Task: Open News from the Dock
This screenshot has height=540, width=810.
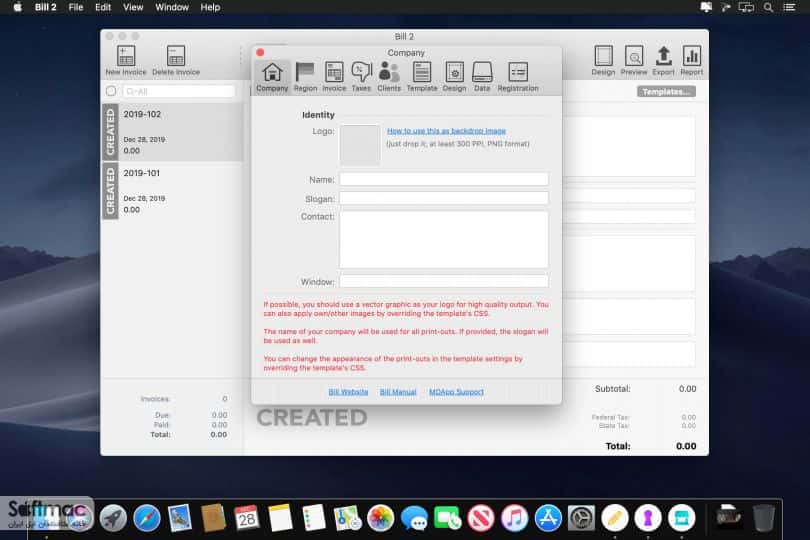Action: pos(481,518)
